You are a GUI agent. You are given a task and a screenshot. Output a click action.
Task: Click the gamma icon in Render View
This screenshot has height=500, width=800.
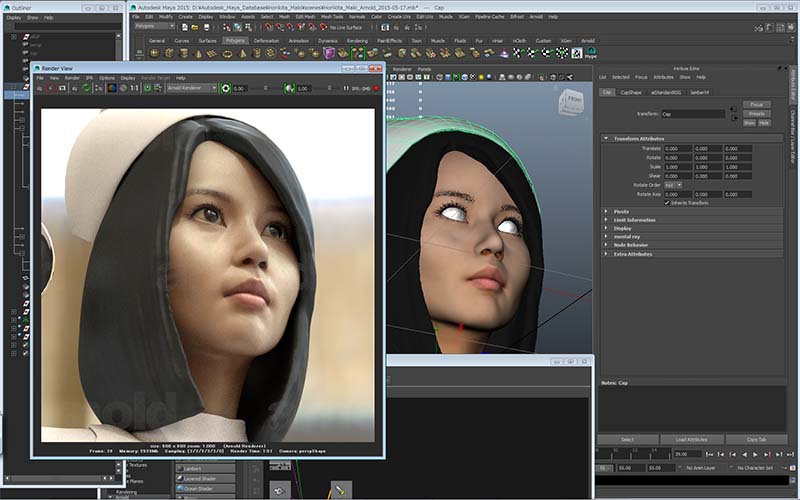click(289, 88)
